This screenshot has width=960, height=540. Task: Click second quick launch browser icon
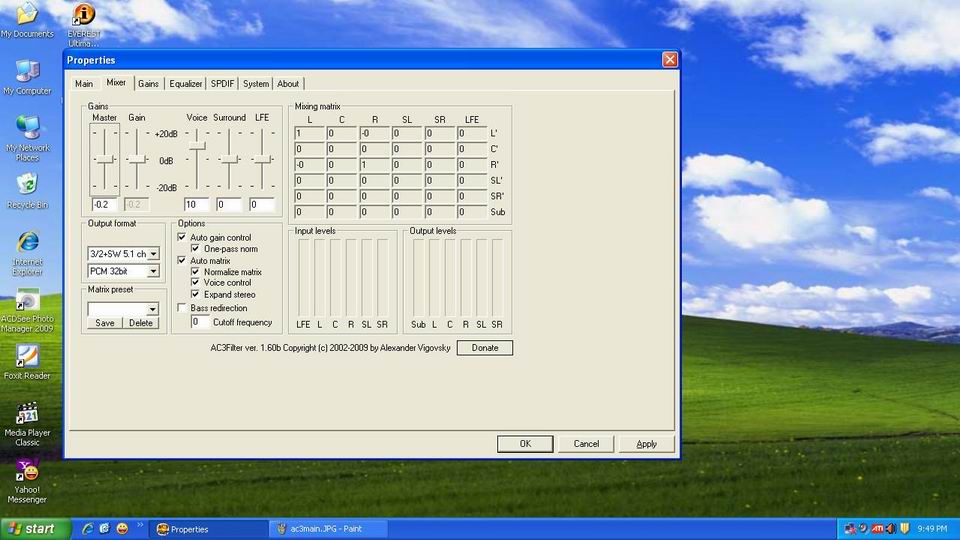[105, 528]
